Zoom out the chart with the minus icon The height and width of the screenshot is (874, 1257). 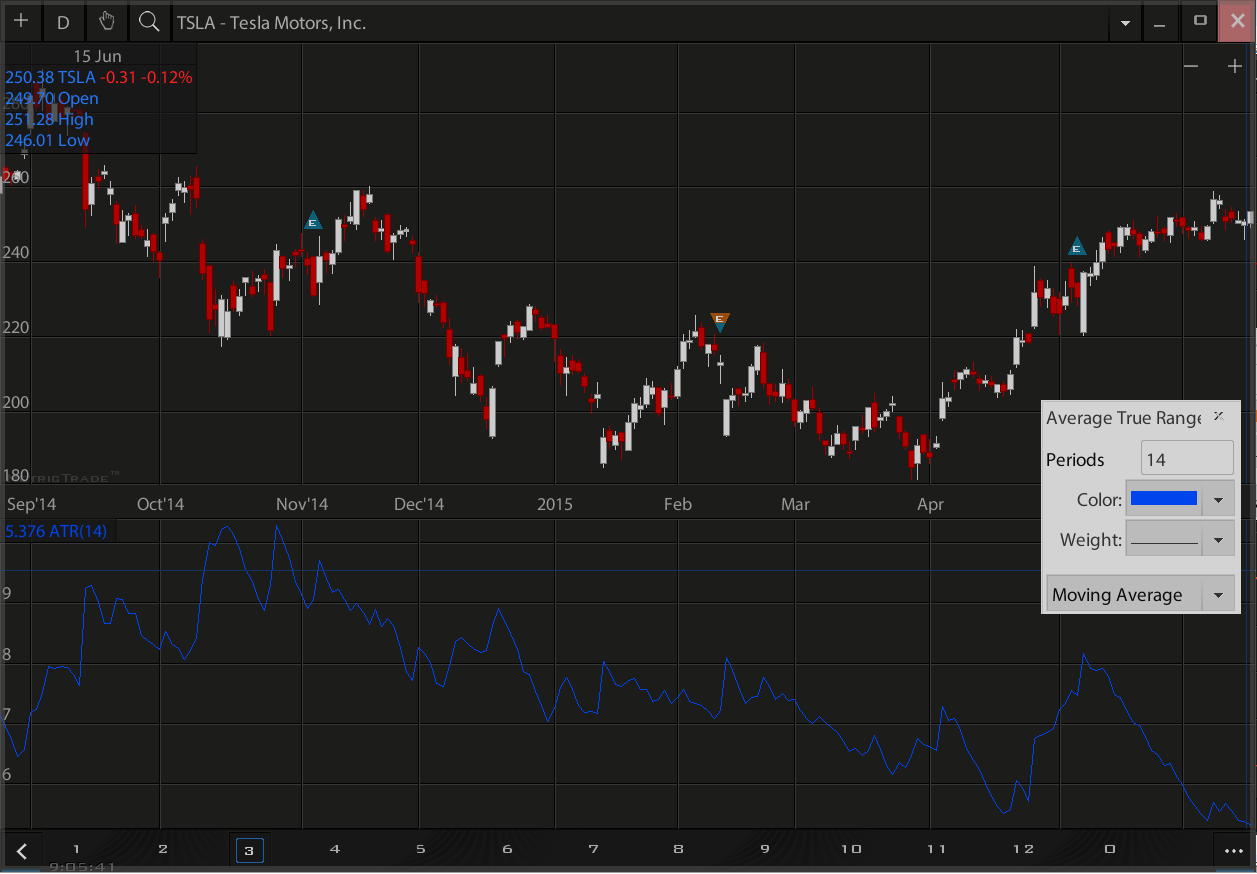1191,66
